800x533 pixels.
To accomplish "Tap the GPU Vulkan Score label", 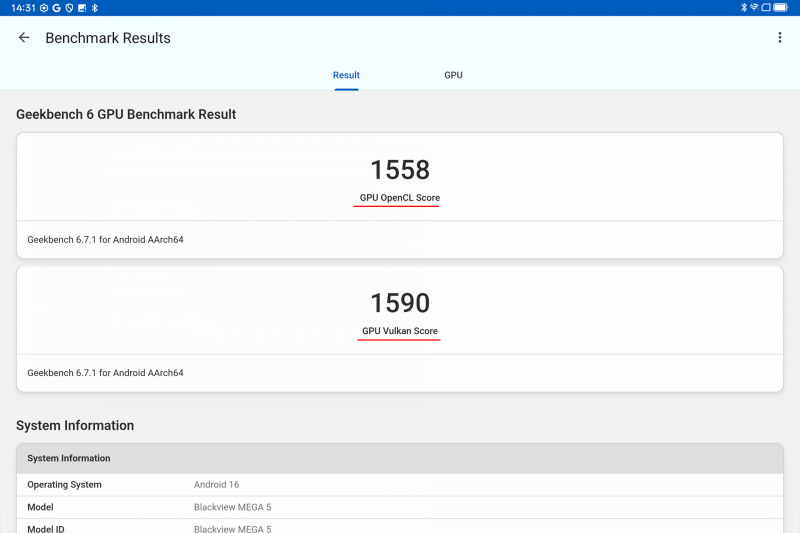I will pyautogui.click(x=400, y=331).
